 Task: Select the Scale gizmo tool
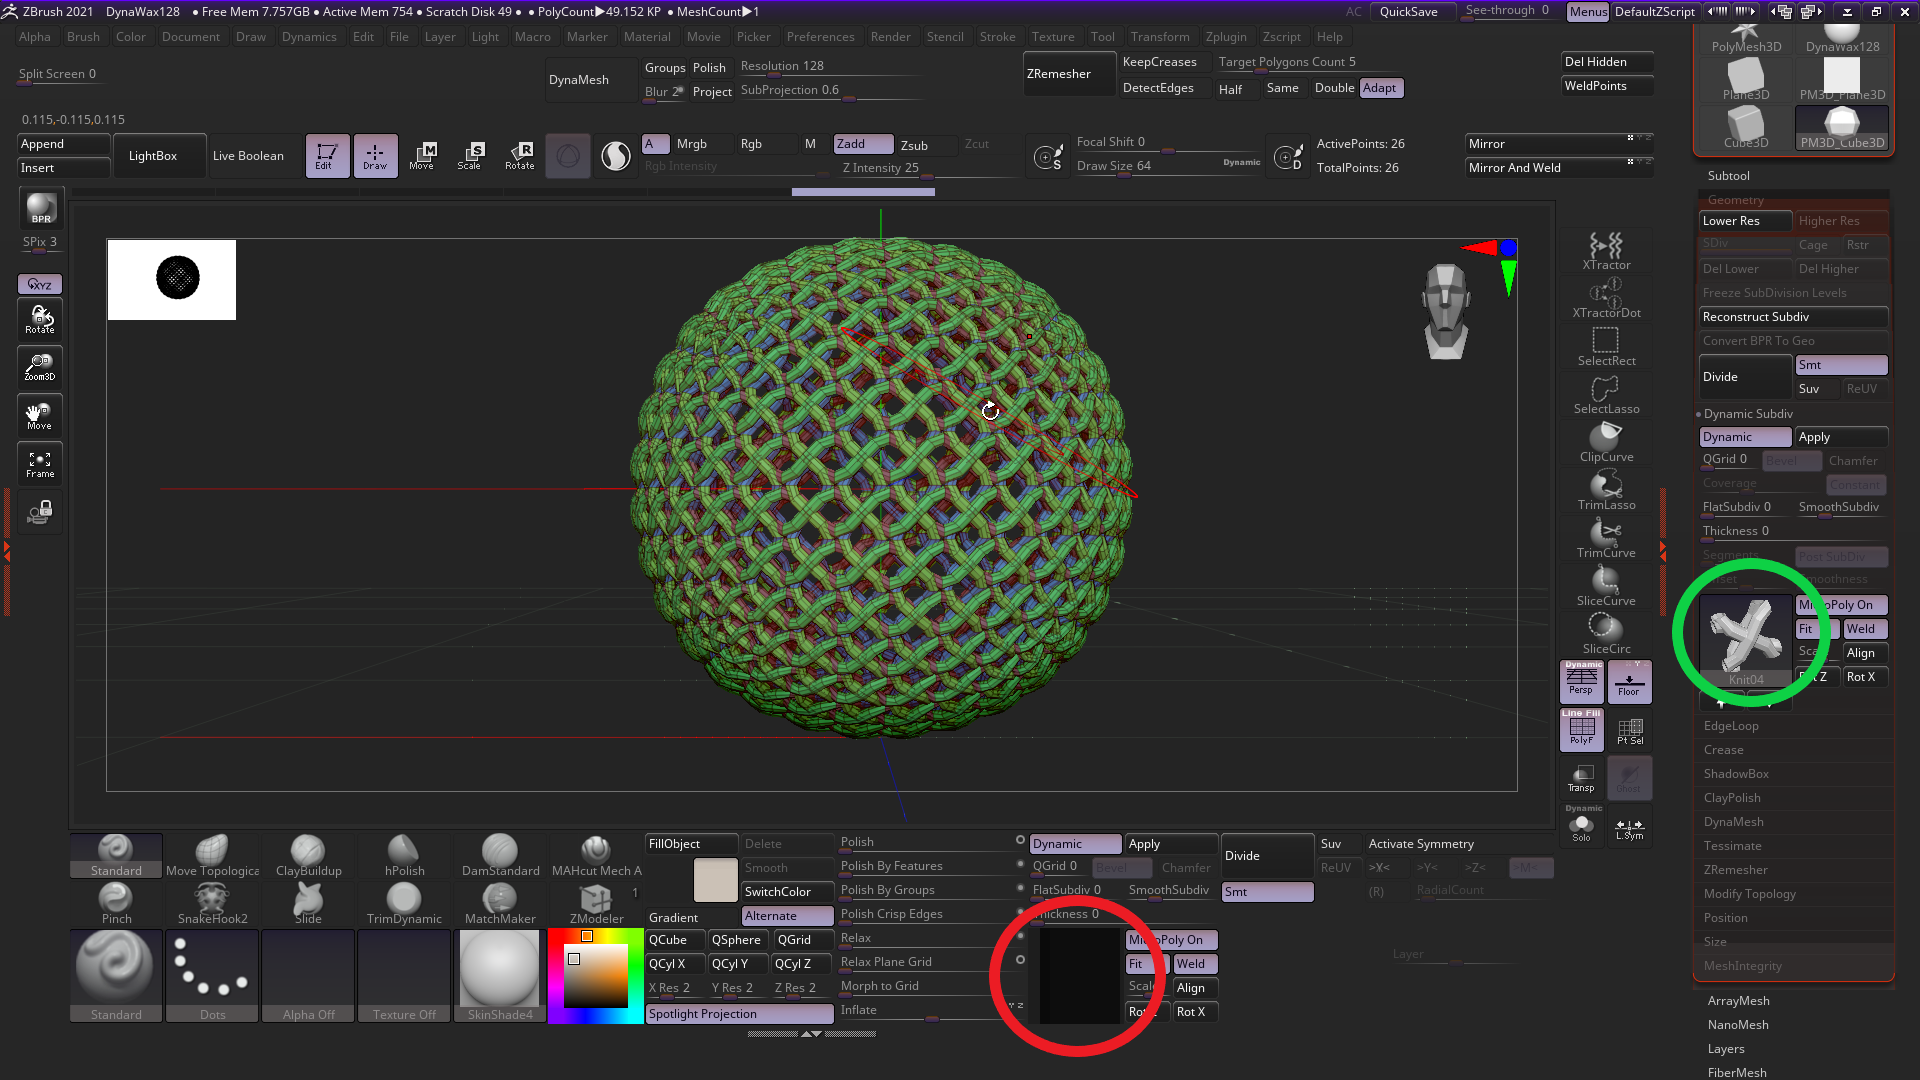(469, 155)
